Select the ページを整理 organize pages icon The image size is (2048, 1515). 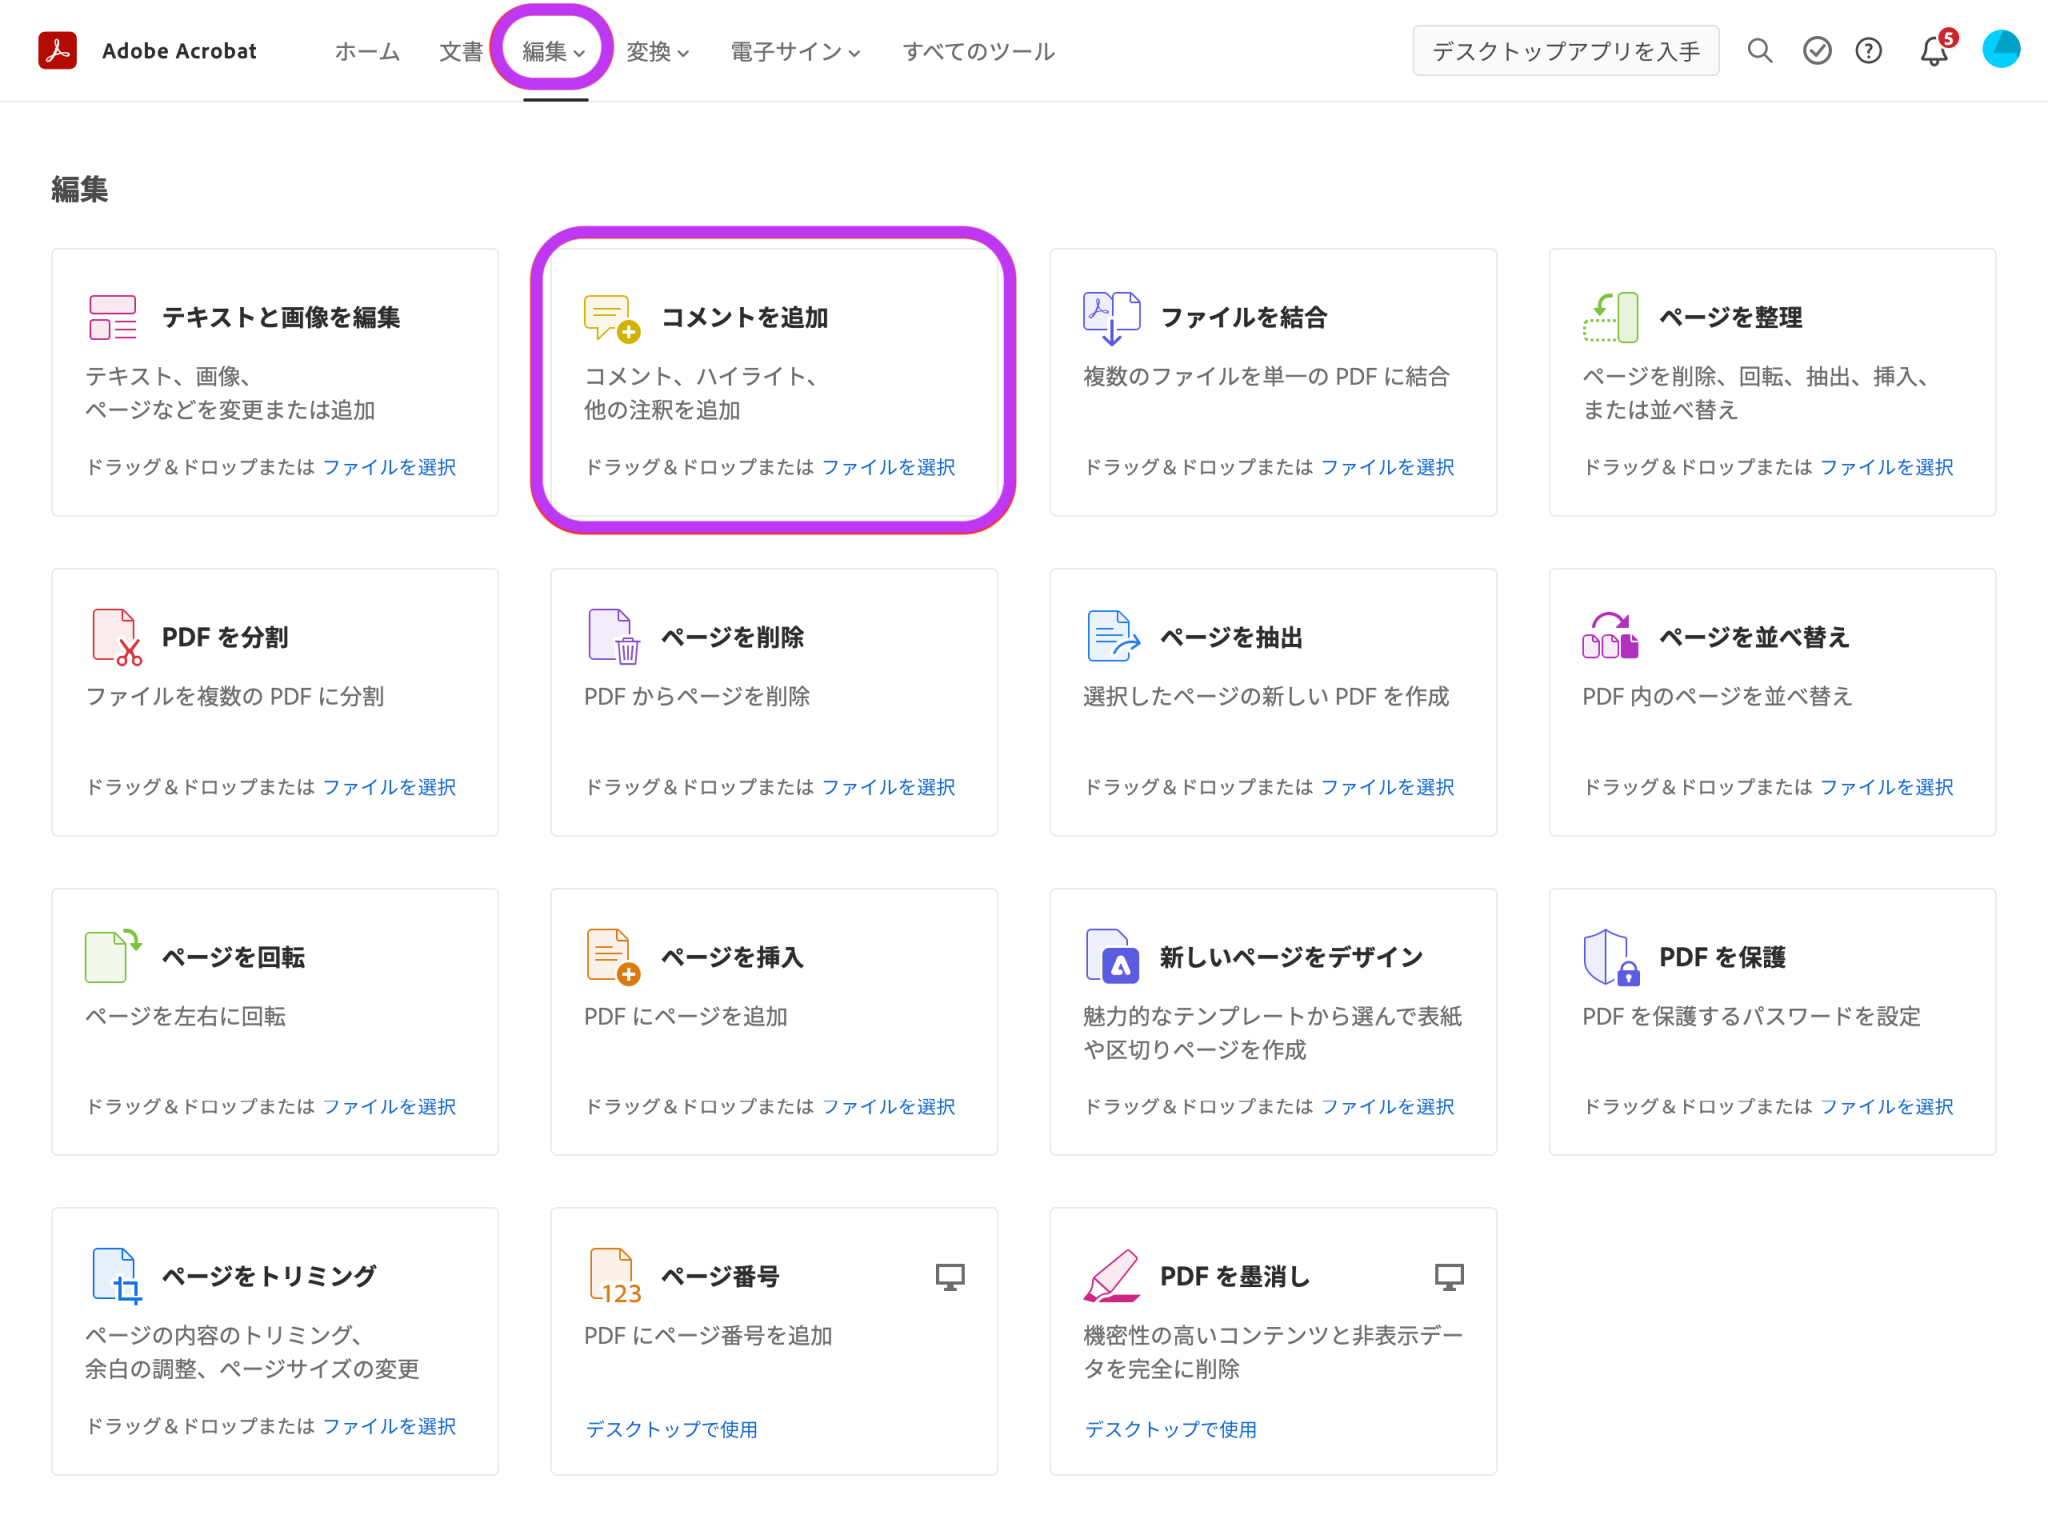1610,314
